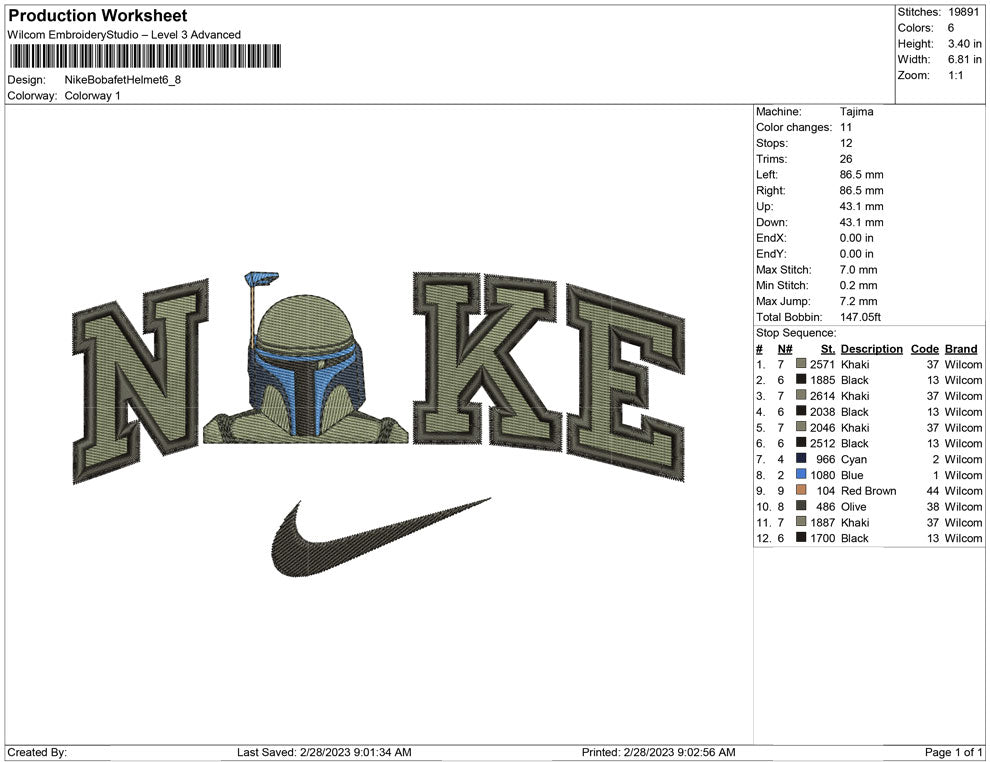Pick the Khaki swatch in stop 5

pyautogui.click(x=801, y=427)
